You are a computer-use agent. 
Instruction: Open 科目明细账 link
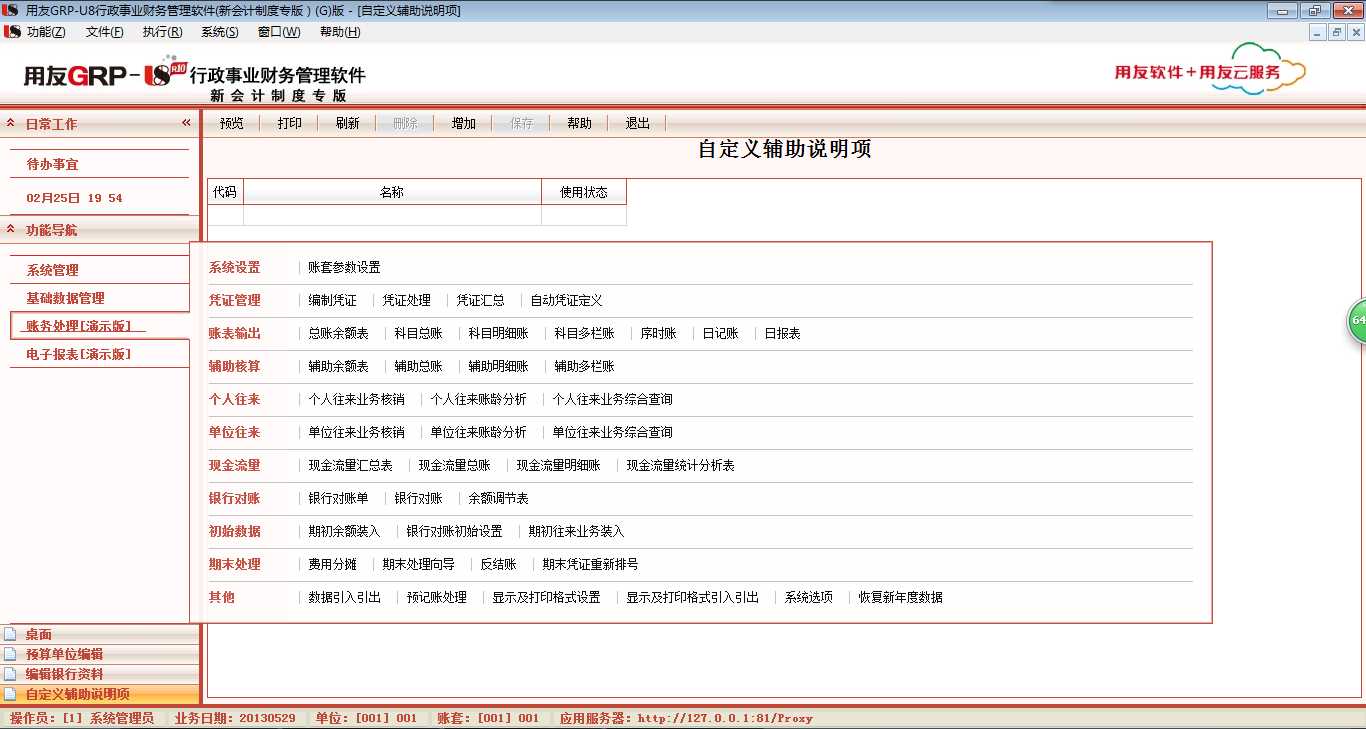(498, 334)
